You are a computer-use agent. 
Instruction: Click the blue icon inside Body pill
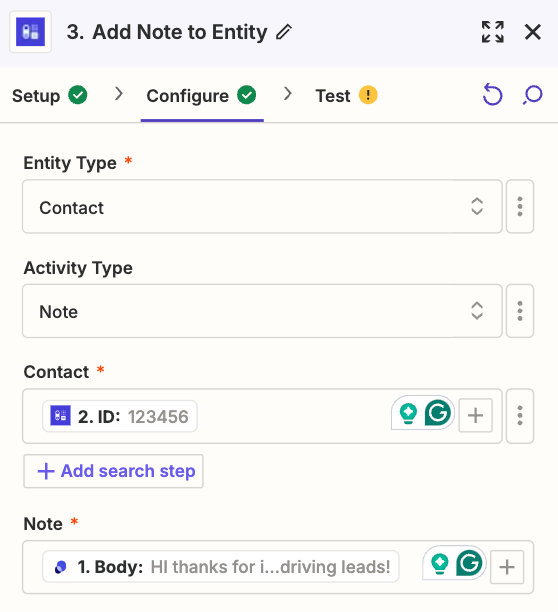(x=60, y=567)
